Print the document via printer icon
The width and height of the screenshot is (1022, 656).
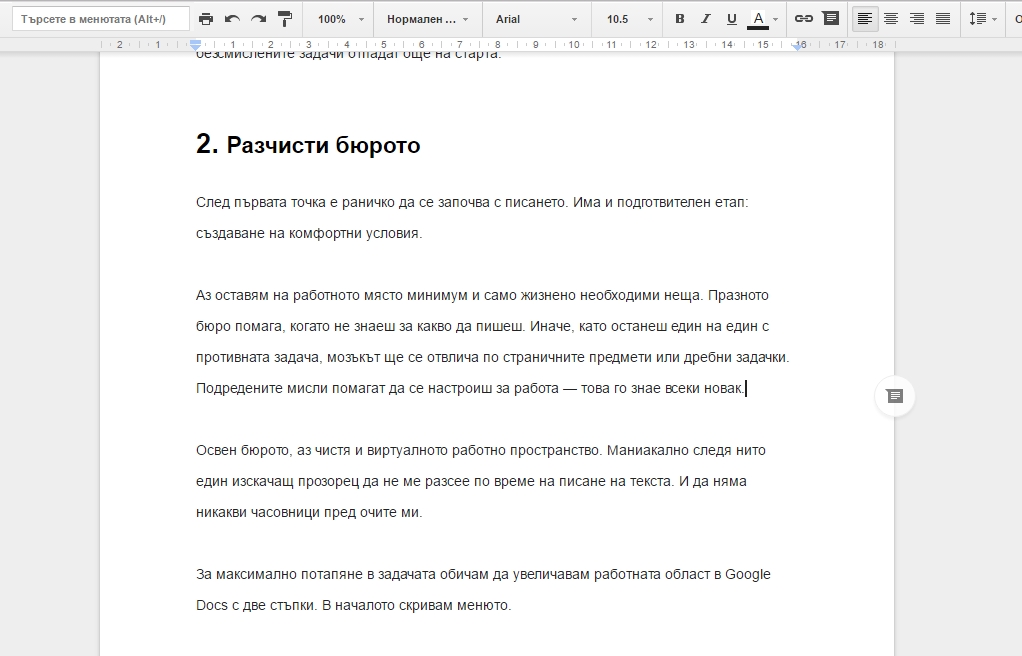coord(206,19)
